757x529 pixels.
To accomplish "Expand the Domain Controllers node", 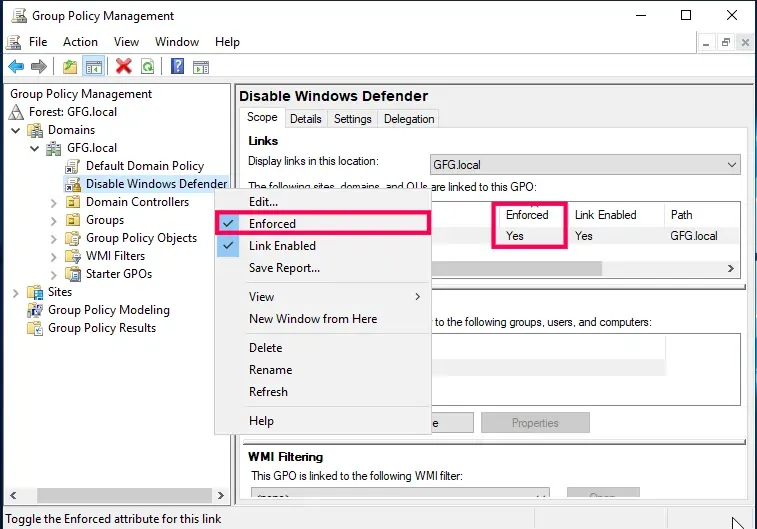I will click(x=54, y=203).
